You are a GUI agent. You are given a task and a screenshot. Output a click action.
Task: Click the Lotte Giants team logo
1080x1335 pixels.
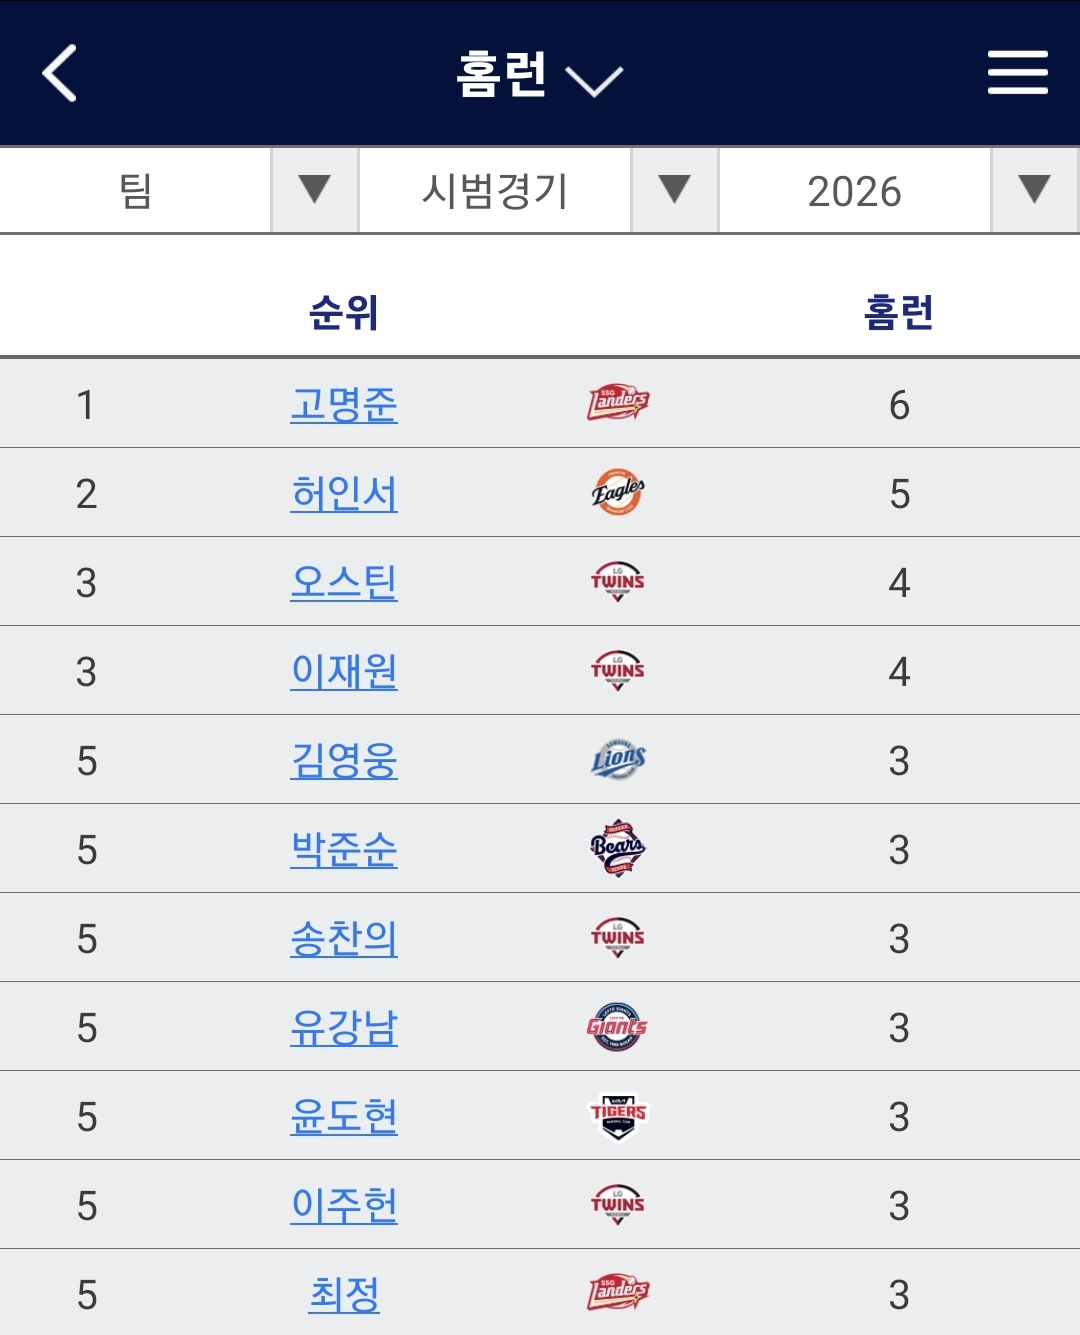click(617, 1027)
